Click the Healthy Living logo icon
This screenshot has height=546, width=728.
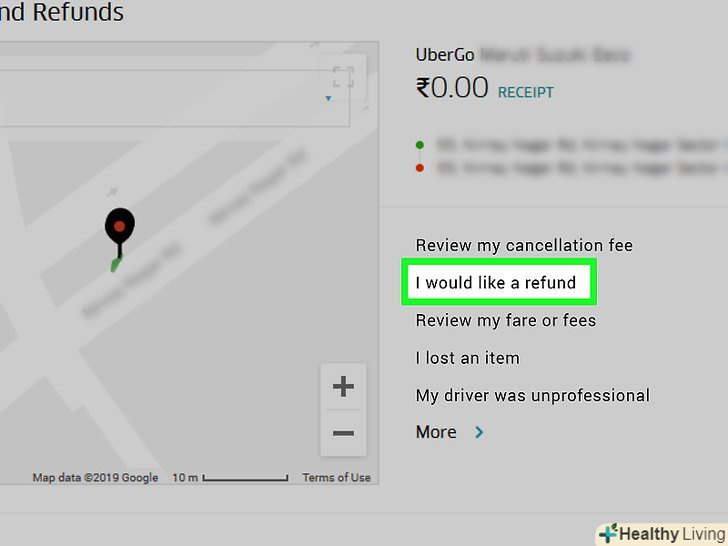point(609,533)
